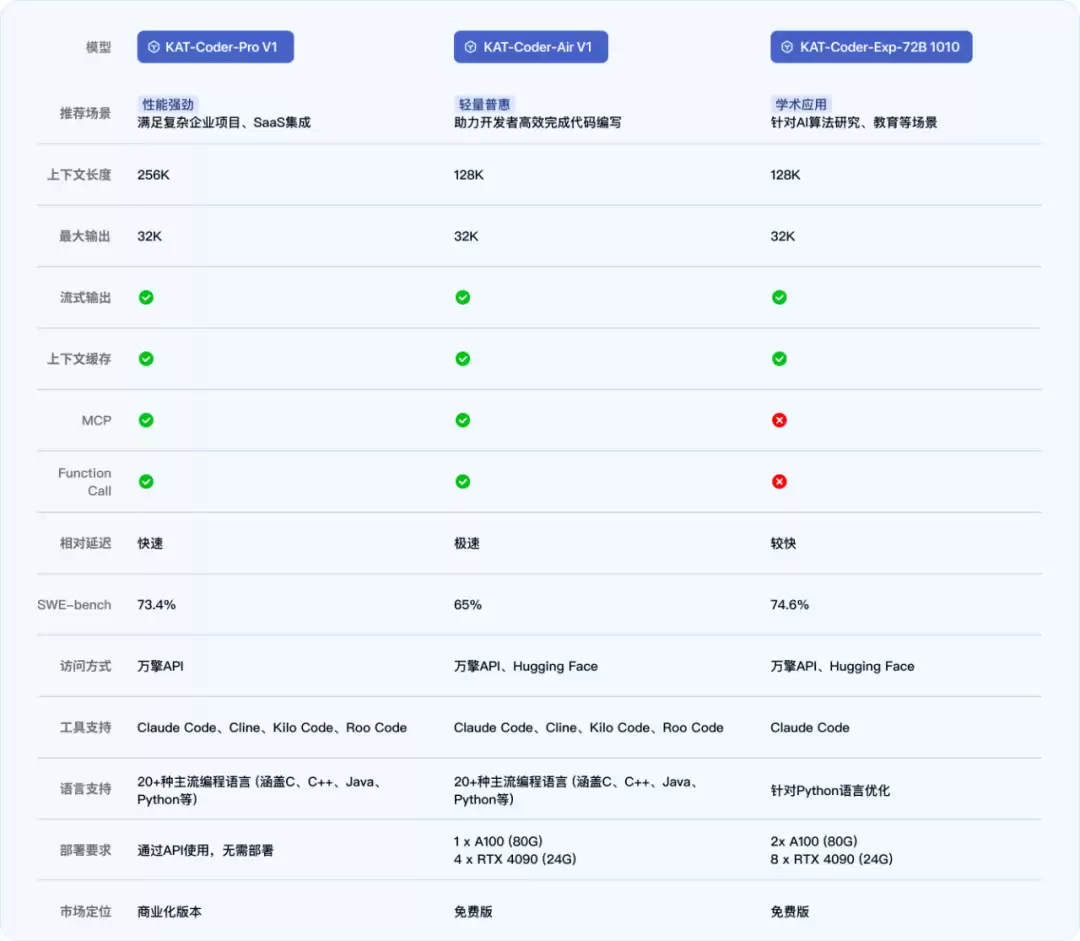Click the 流式输出 green check for KAT-Coder-Pro
1080x941 pixels.
[146, 297]
